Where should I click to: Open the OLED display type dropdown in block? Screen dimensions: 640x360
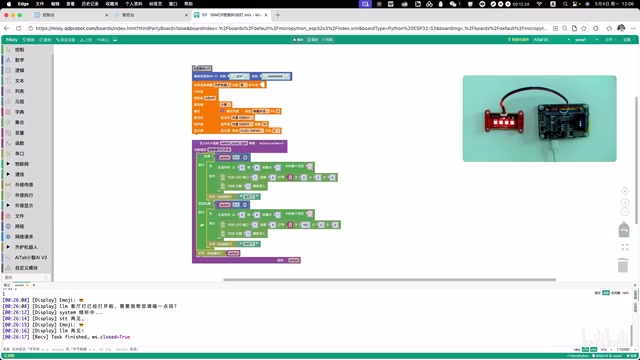tap(251, 131)
